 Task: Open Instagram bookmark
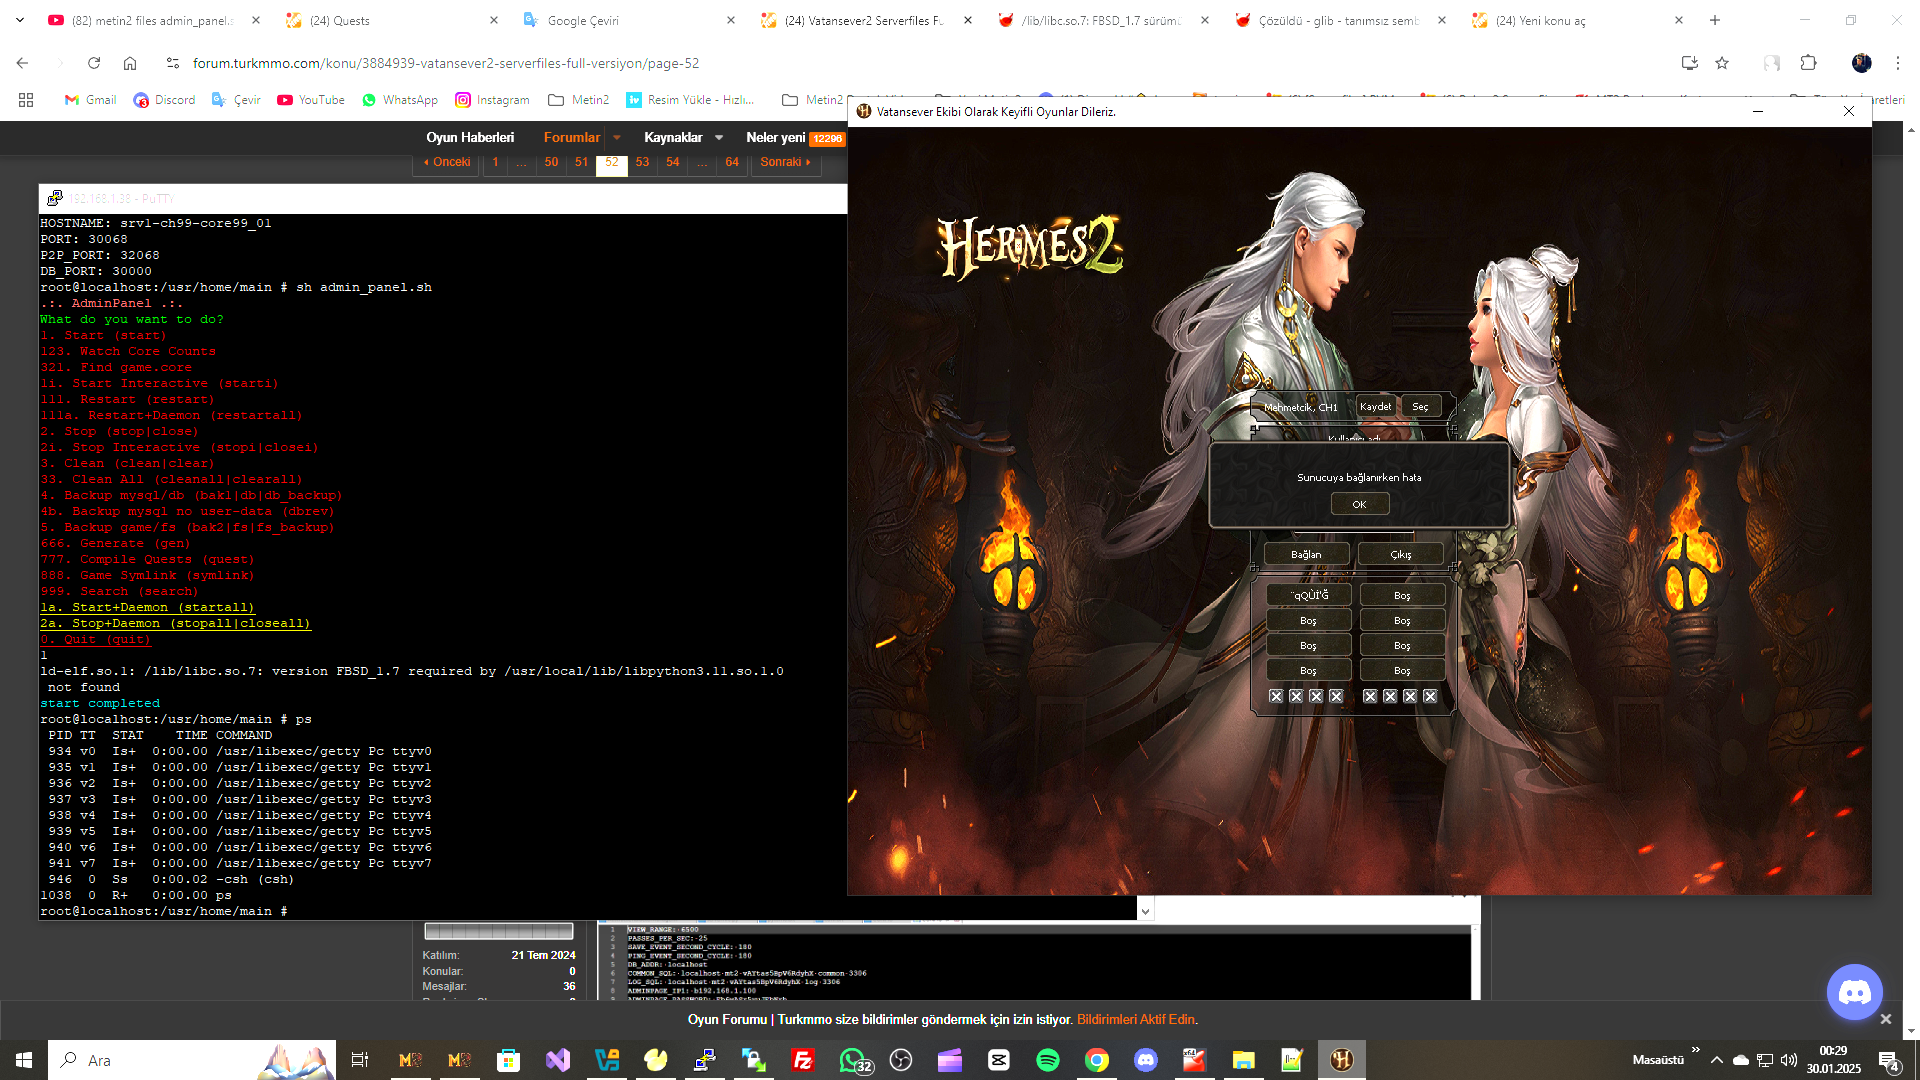[492, 100]
